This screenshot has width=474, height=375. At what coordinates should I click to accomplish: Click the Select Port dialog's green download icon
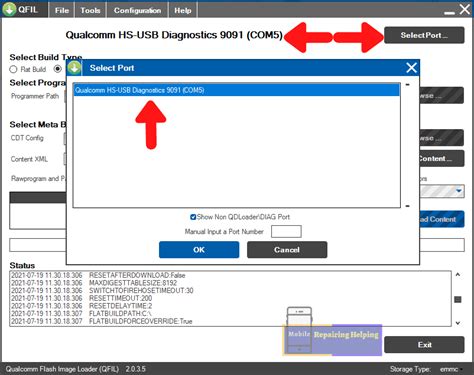pyautogui.click(x=74, y=68)
